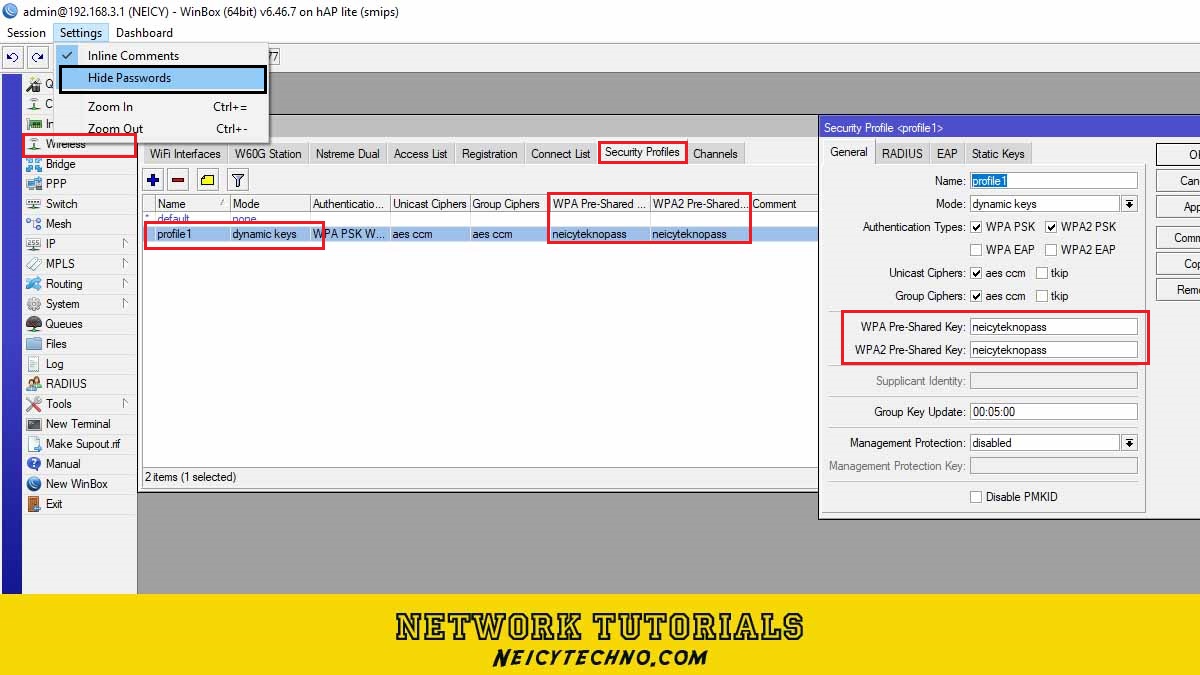Open the filter funnel in the list toolbar

tap(237, 180)
